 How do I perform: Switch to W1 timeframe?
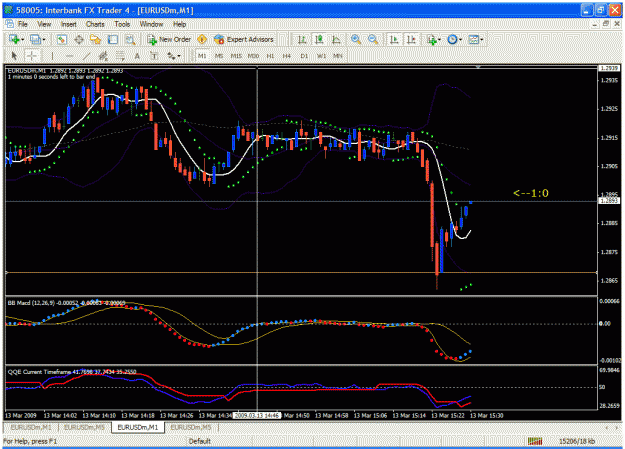coord(321,56)
